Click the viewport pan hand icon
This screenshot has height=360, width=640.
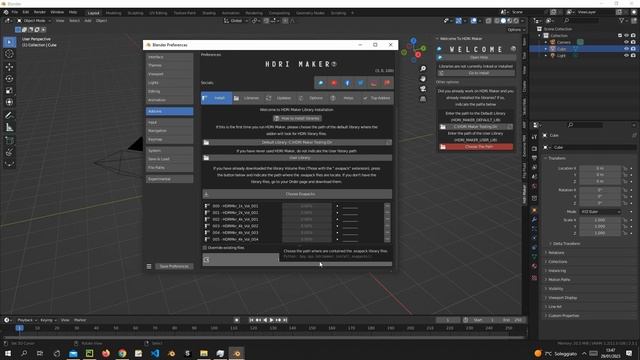tap(423, 78)
